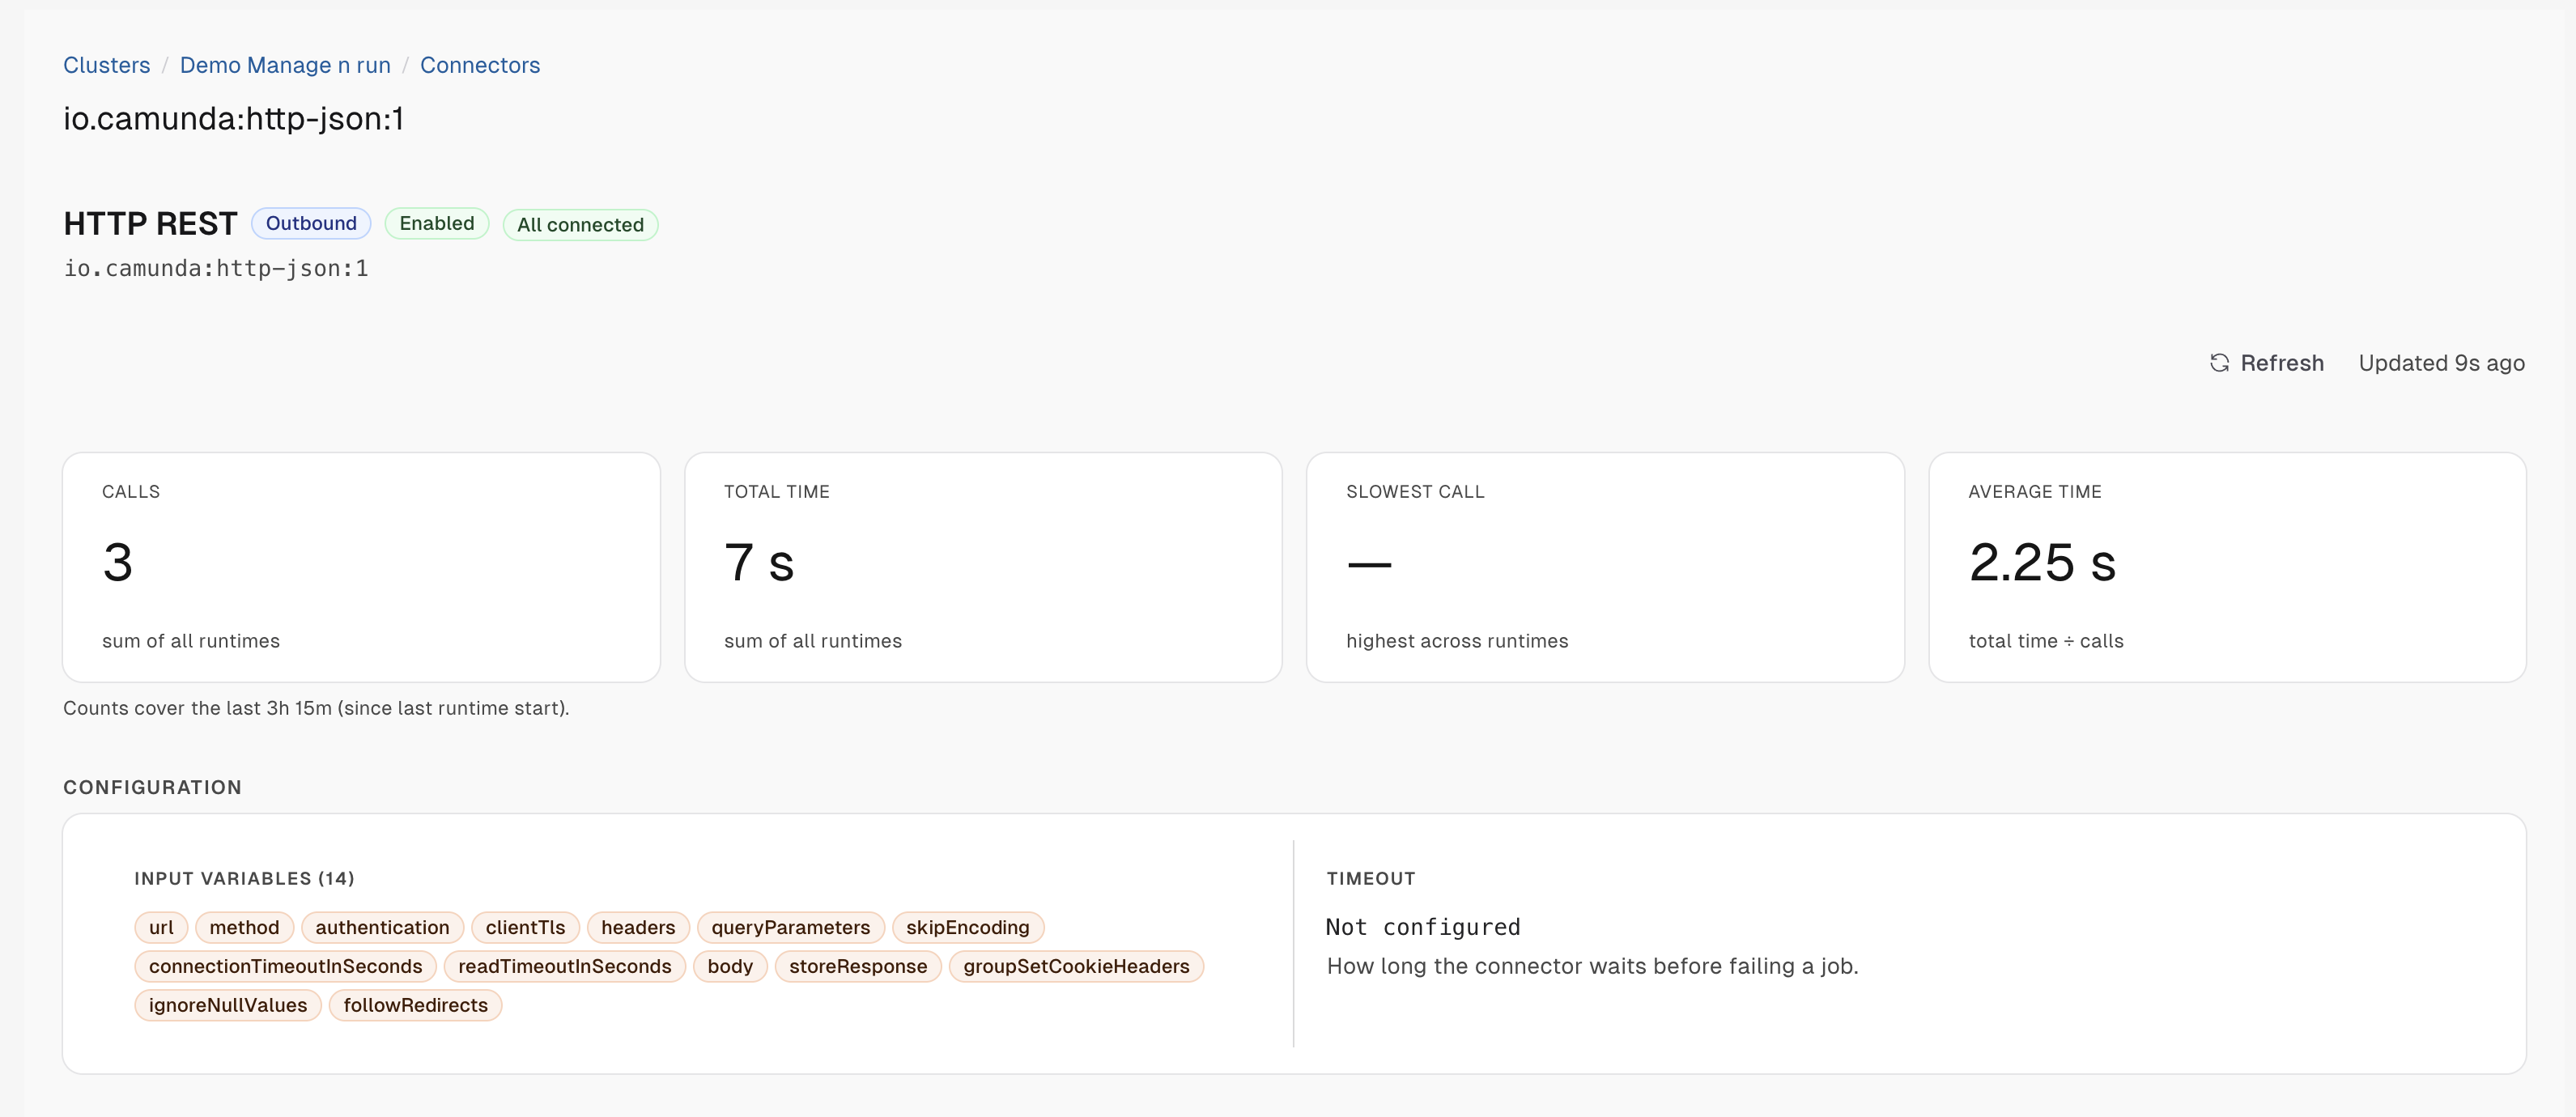
Task: Select the url variable chip
Action: coord(161,927)
